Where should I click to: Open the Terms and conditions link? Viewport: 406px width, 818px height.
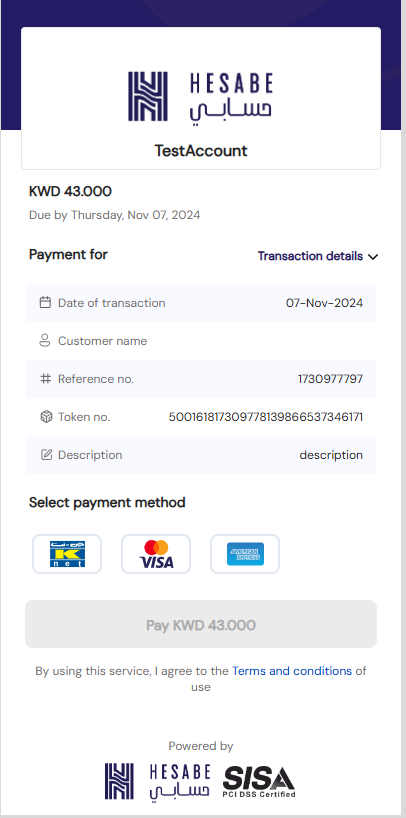point(292,671)
